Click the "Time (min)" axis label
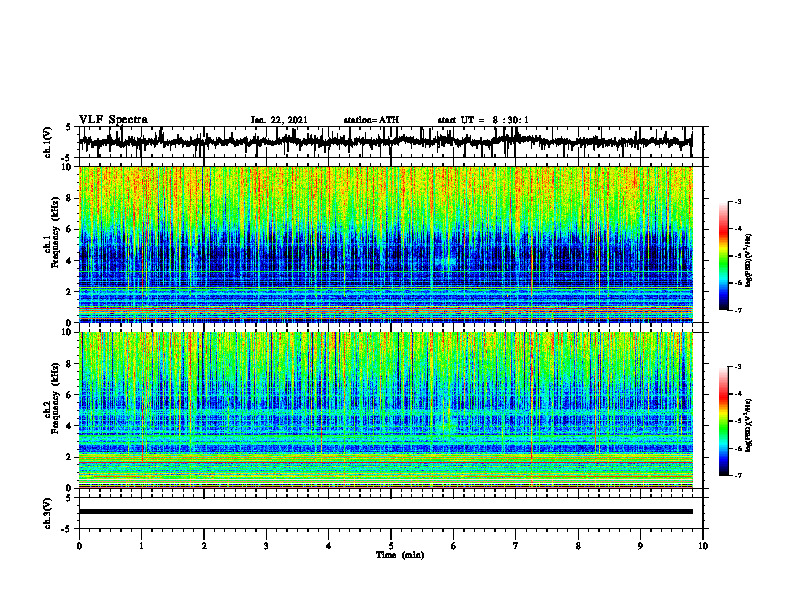The image size is (792, 612). pos(400,555)
